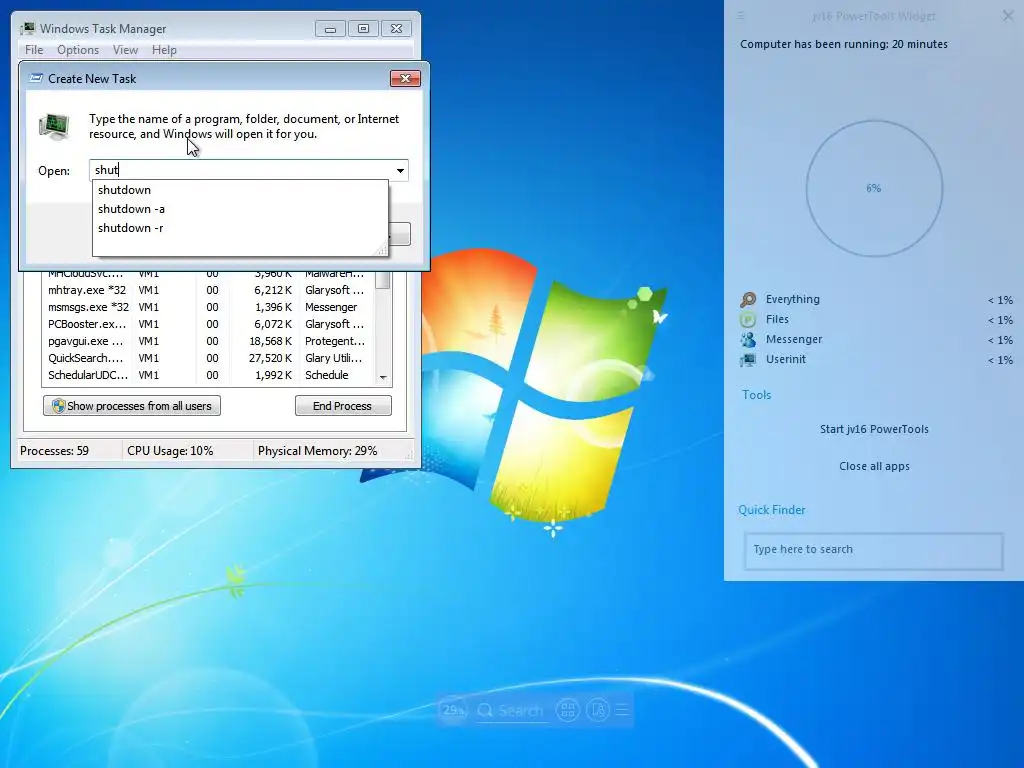
Task: Open the four-squares apps icon in dock
Action: pyautogui.click(x=568, y=710)
